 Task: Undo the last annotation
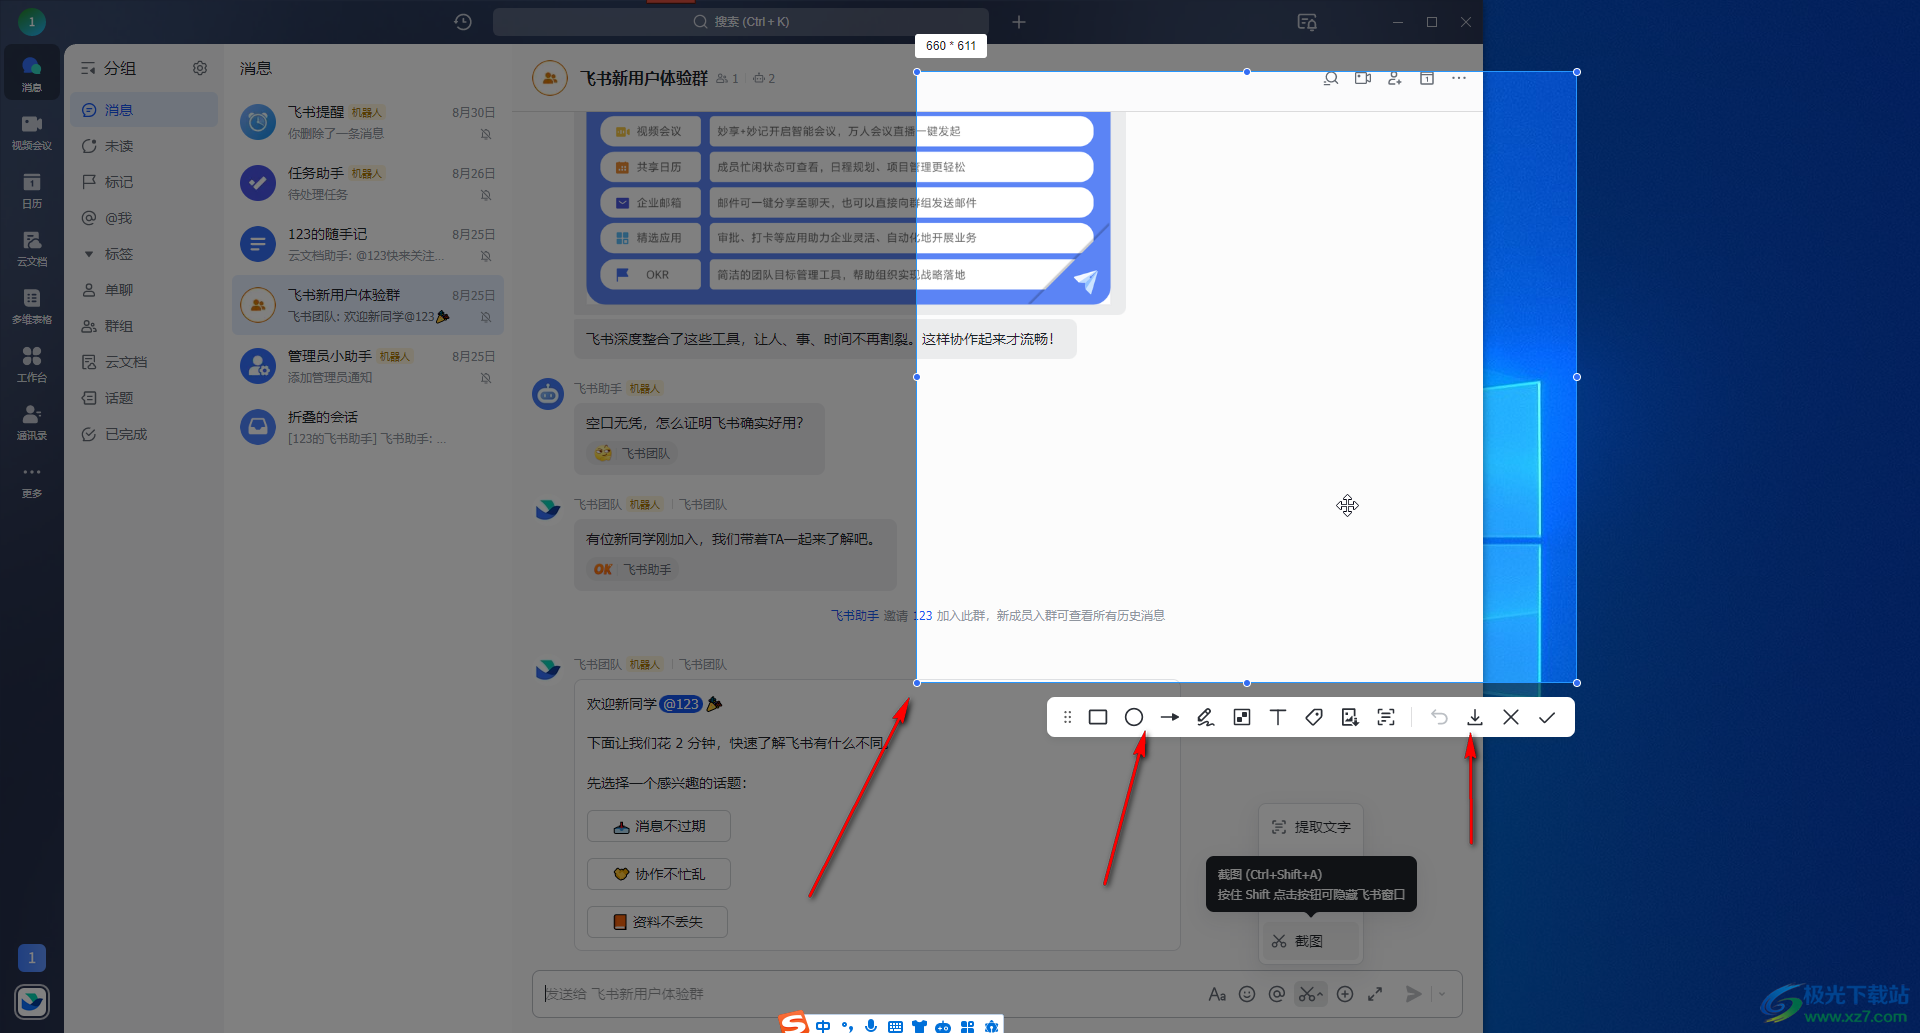pos(1439,717)
